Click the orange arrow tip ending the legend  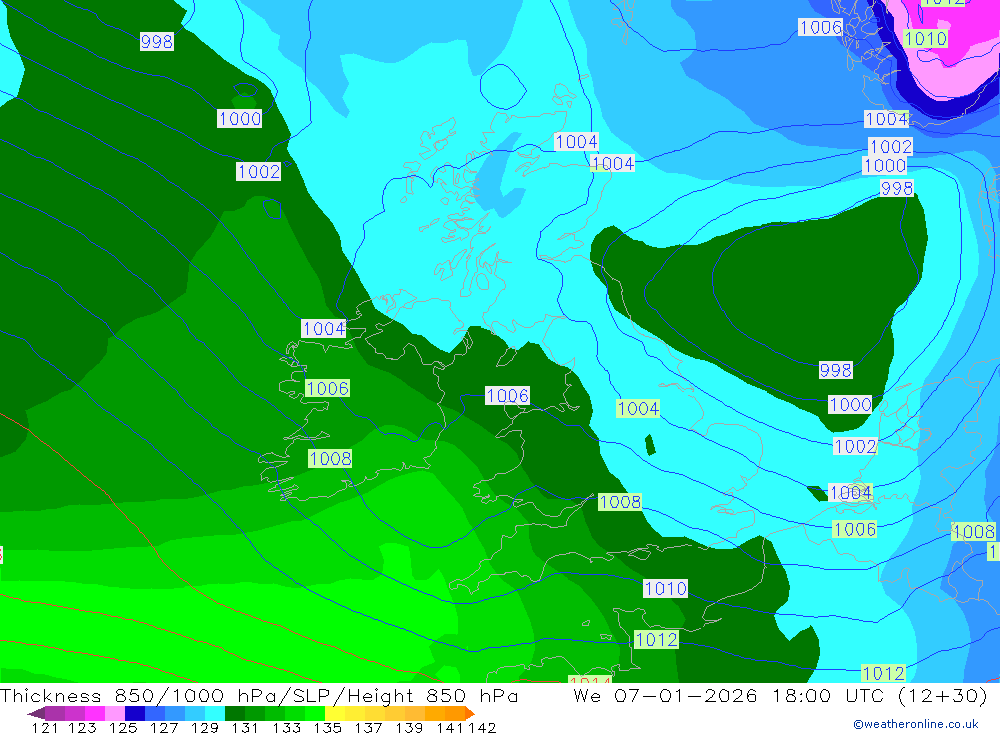pyautogui.click(x=469, y=713)
